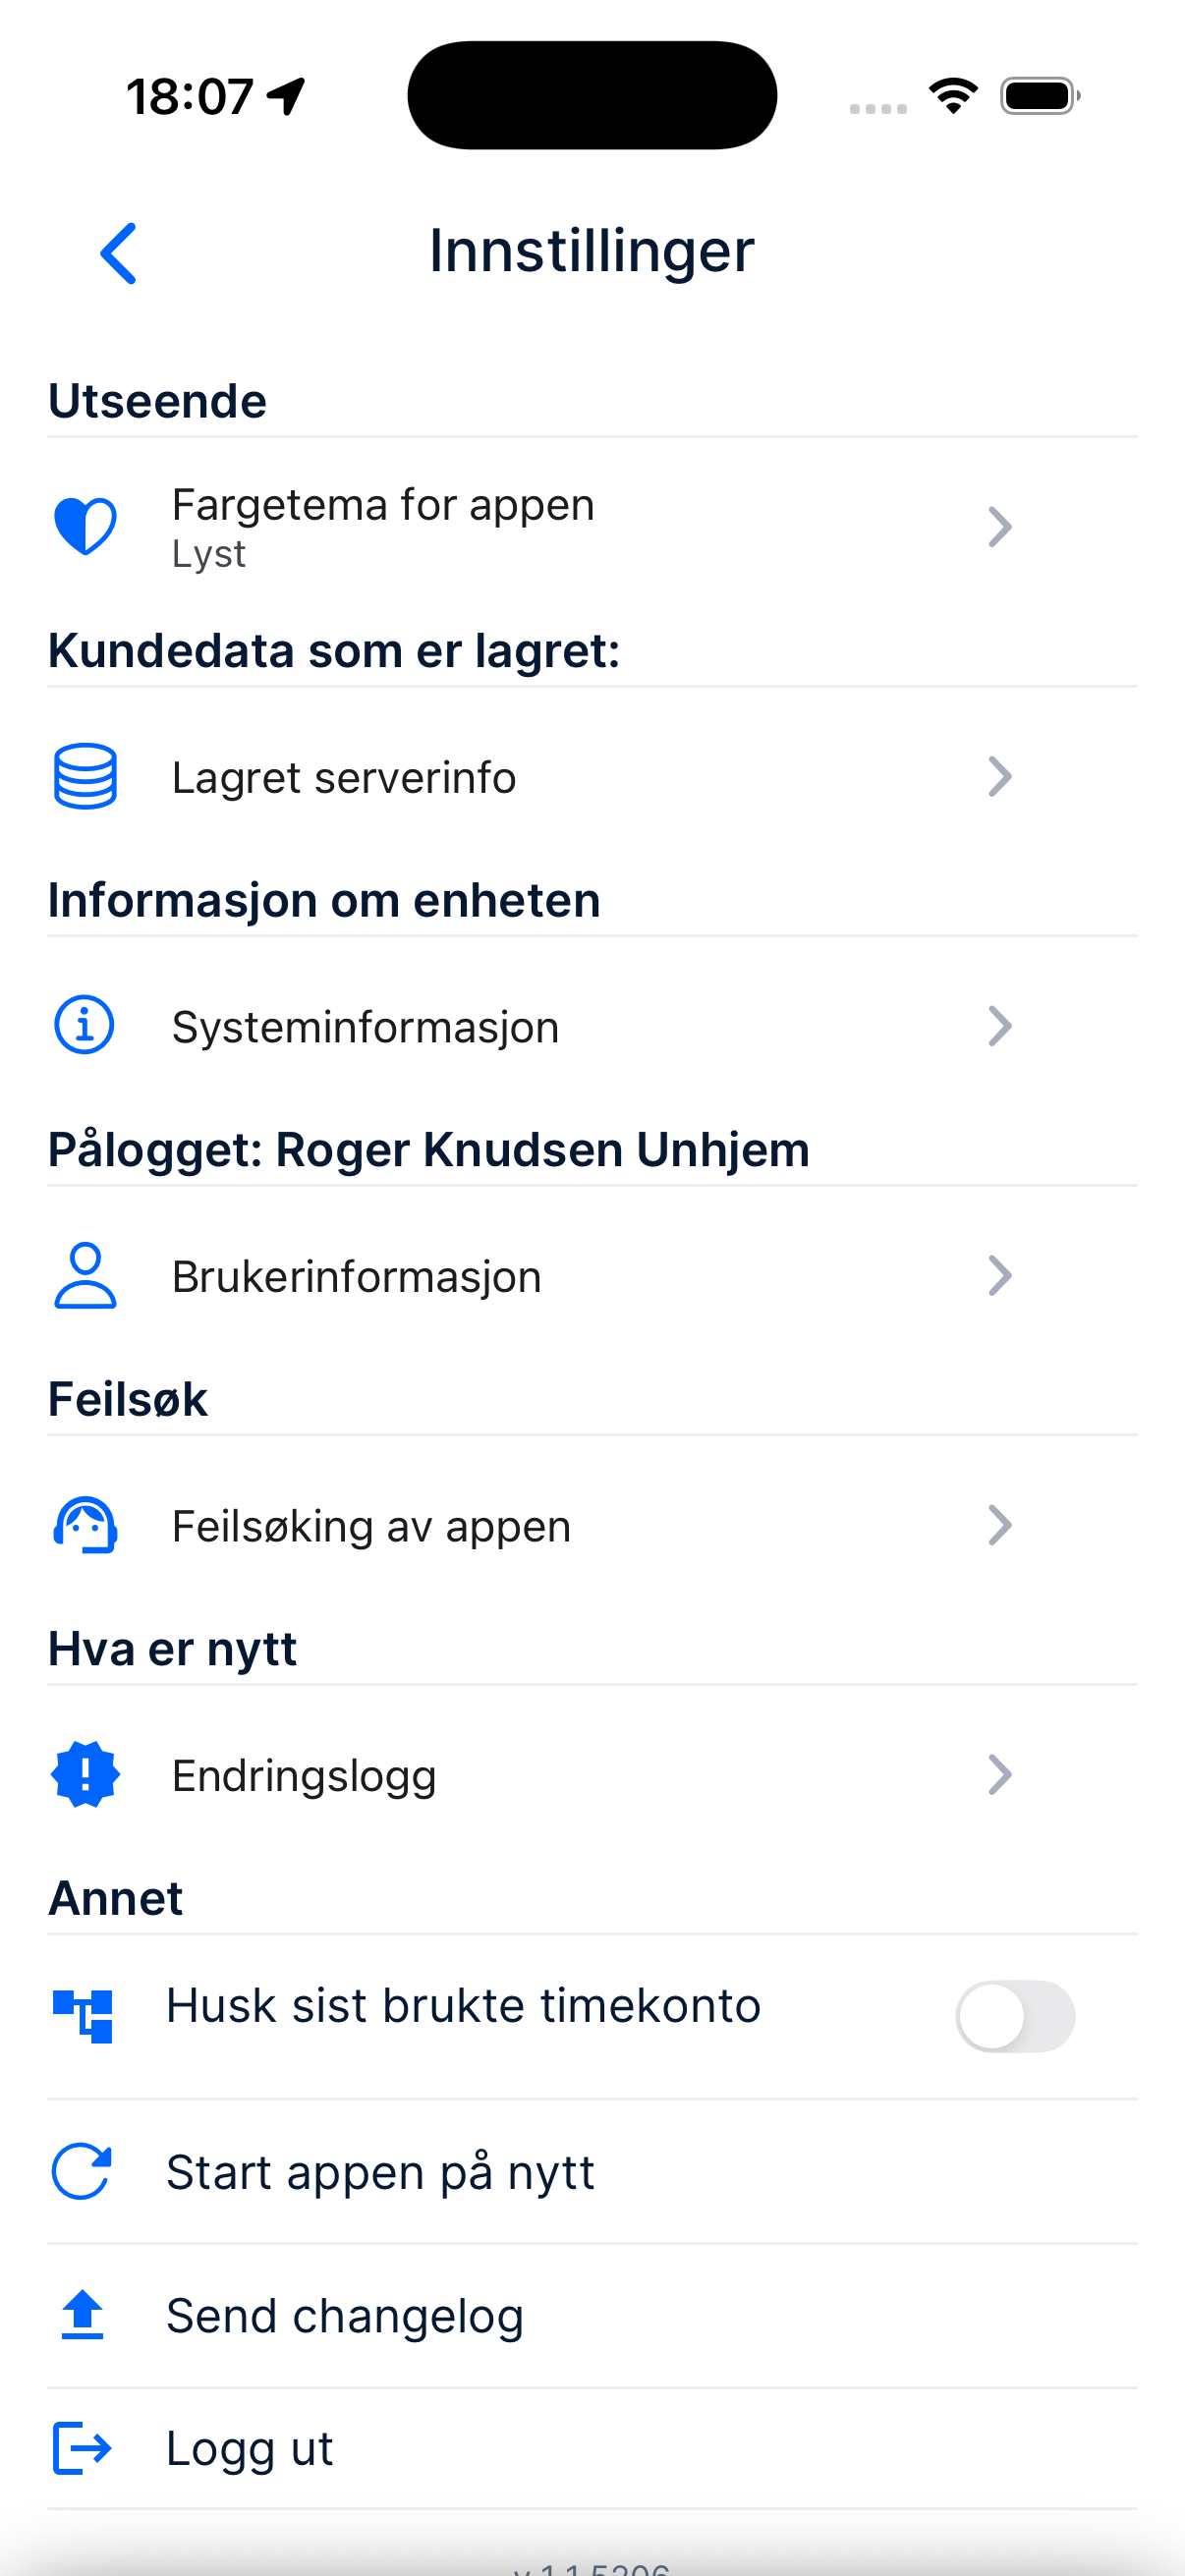This screenshot has height=2576, width=1185.
Task: Tap the upload icon beside Send changelog
Action: pyautogui.click(x=82, y=2315)
